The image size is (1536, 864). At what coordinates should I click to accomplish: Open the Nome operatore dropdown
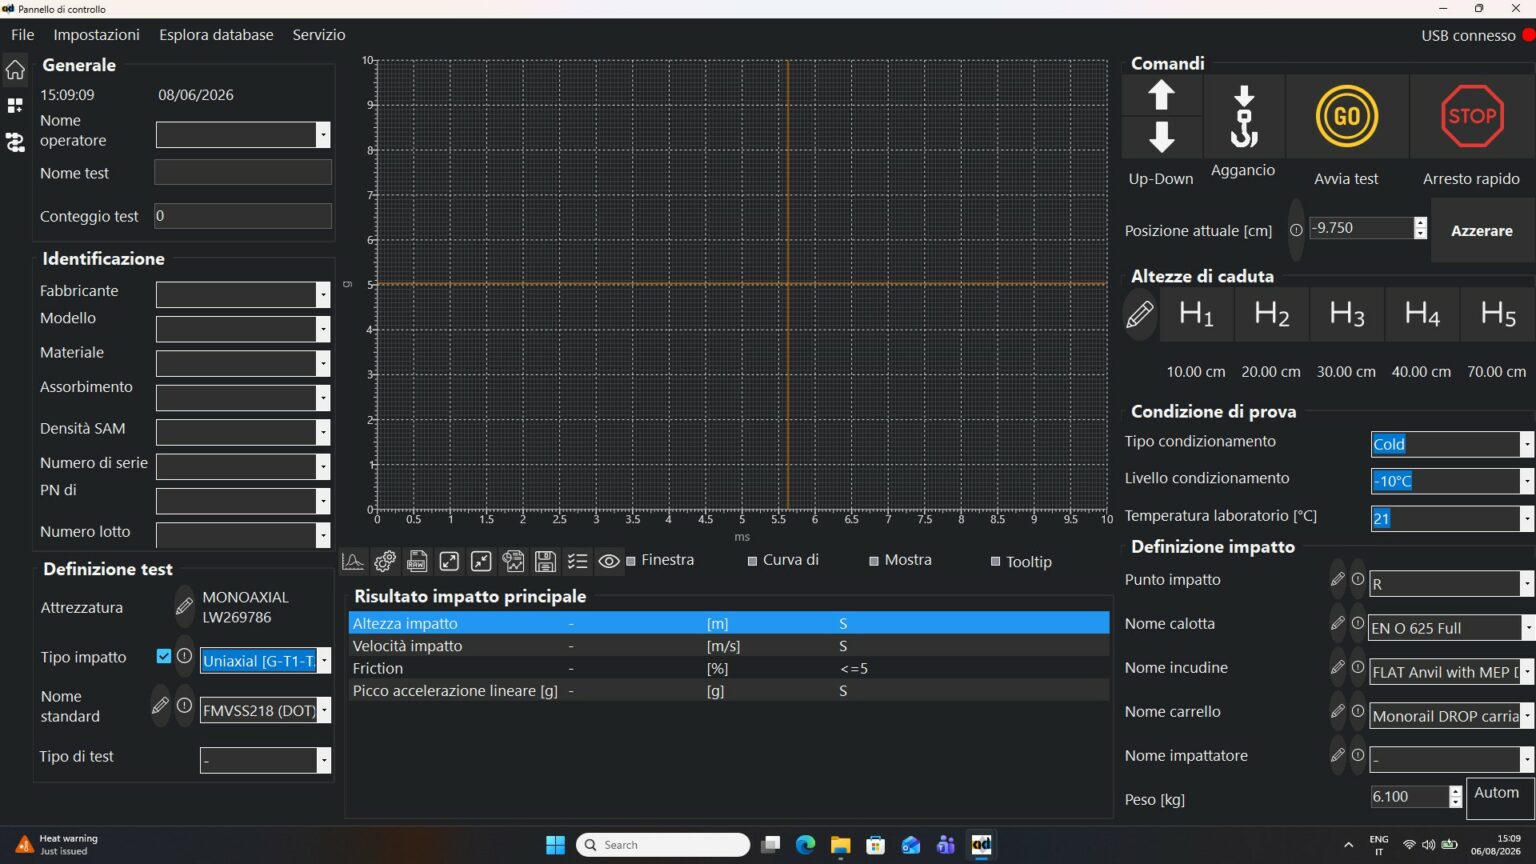(322, 135)
